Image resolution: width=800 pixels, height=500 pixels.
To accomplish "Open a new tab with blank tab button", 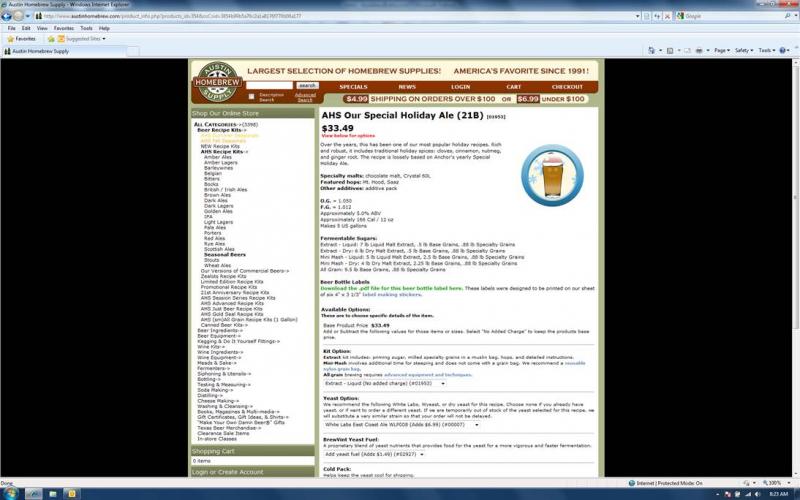I will [133, 51].
